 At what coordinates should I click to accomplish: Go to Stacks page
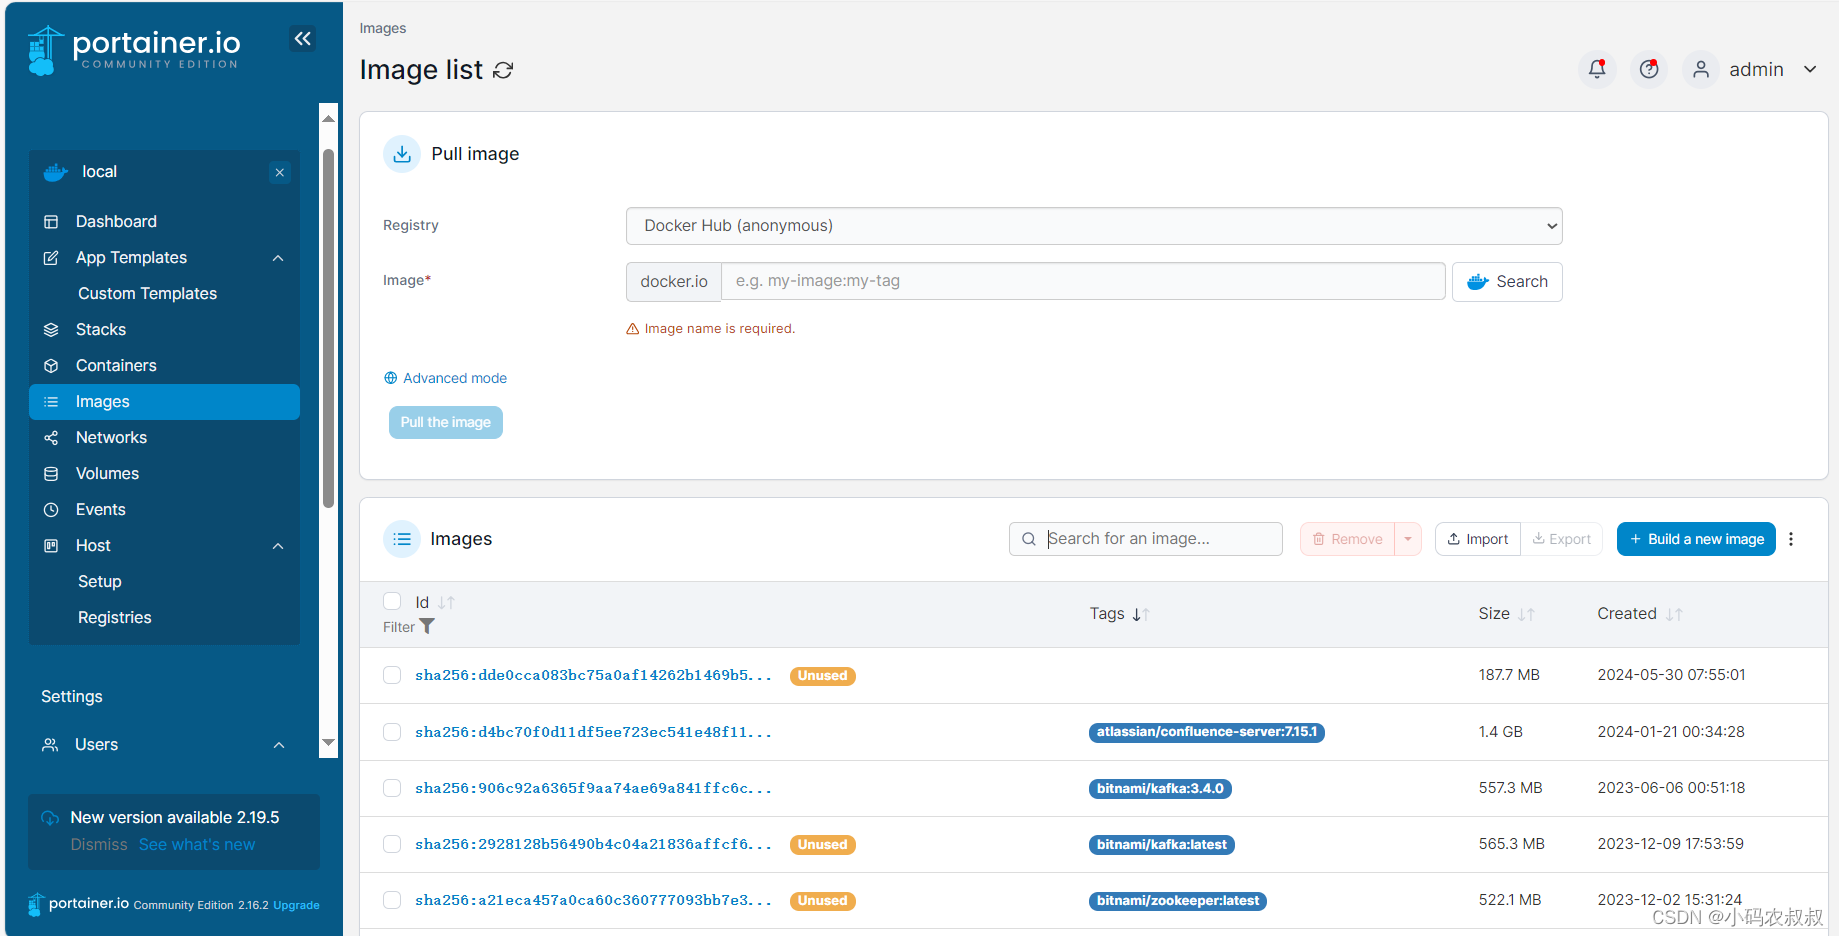(x=101, y=330)
